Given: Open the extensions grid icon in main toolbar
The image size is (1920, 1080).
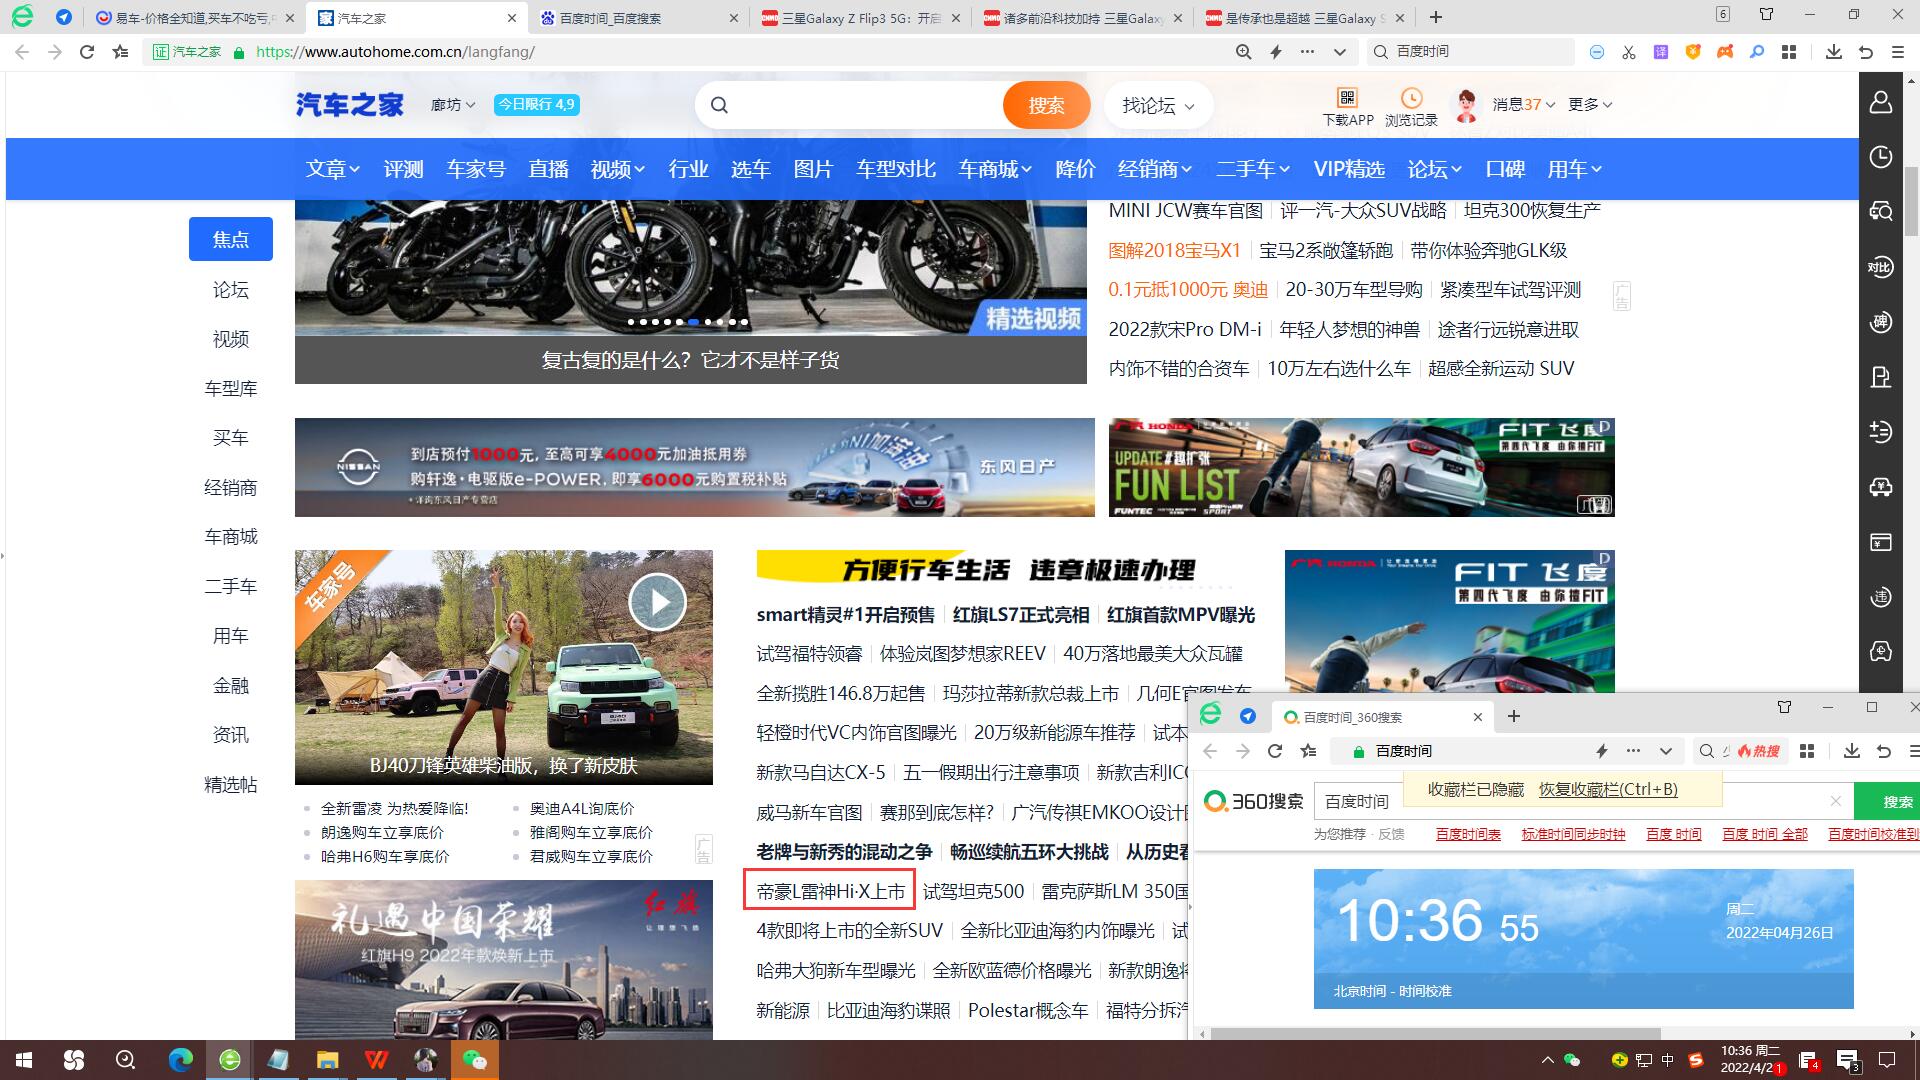Looking at the screenshot, I should 1789,52.
